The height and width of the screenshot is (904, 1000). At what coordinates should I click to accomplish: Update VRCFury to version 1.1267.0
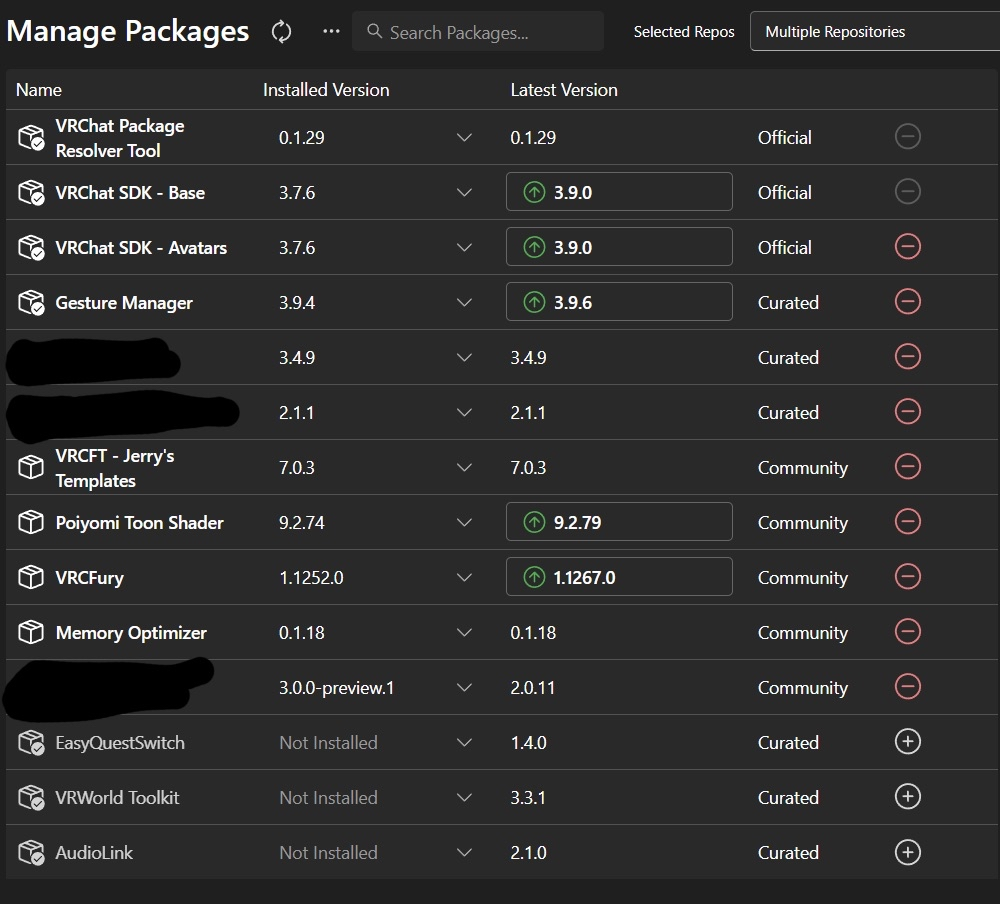(619, 577)
